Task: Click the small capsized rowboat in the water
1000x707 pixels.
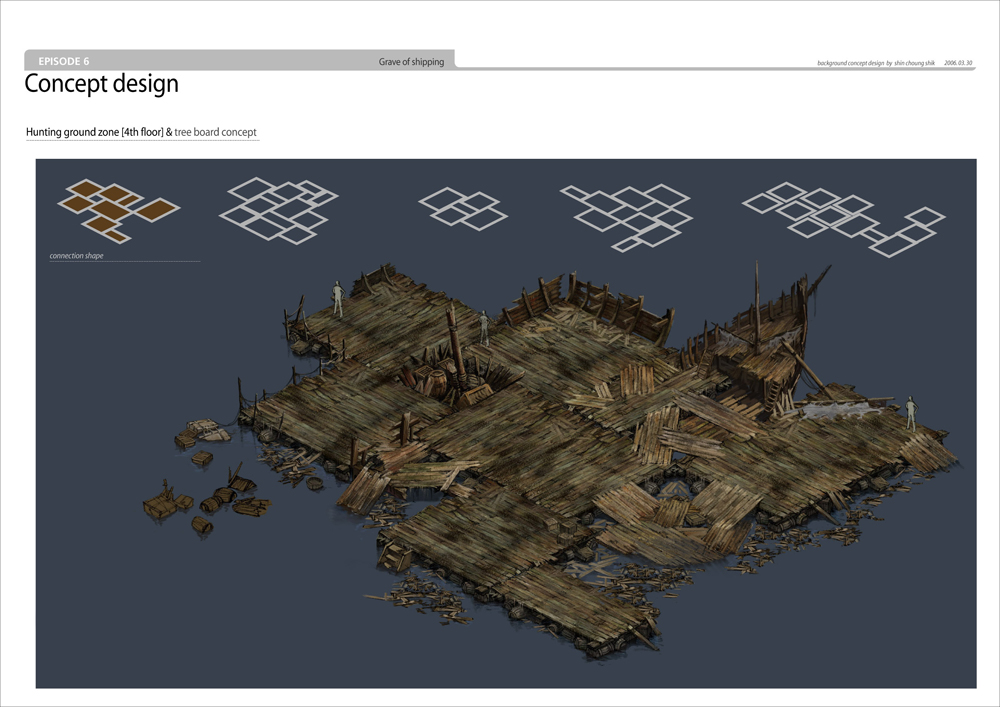Action: point(208,428)
